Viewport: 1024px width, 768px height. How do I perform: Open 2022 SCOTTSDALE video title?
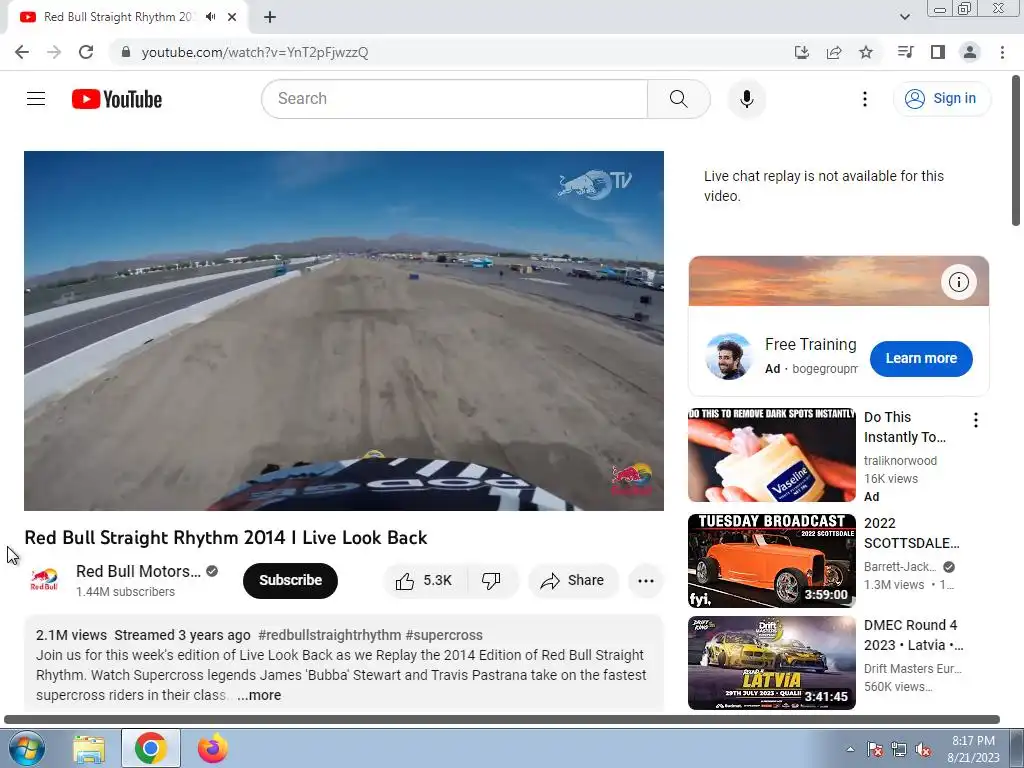(x=912, y=534)
